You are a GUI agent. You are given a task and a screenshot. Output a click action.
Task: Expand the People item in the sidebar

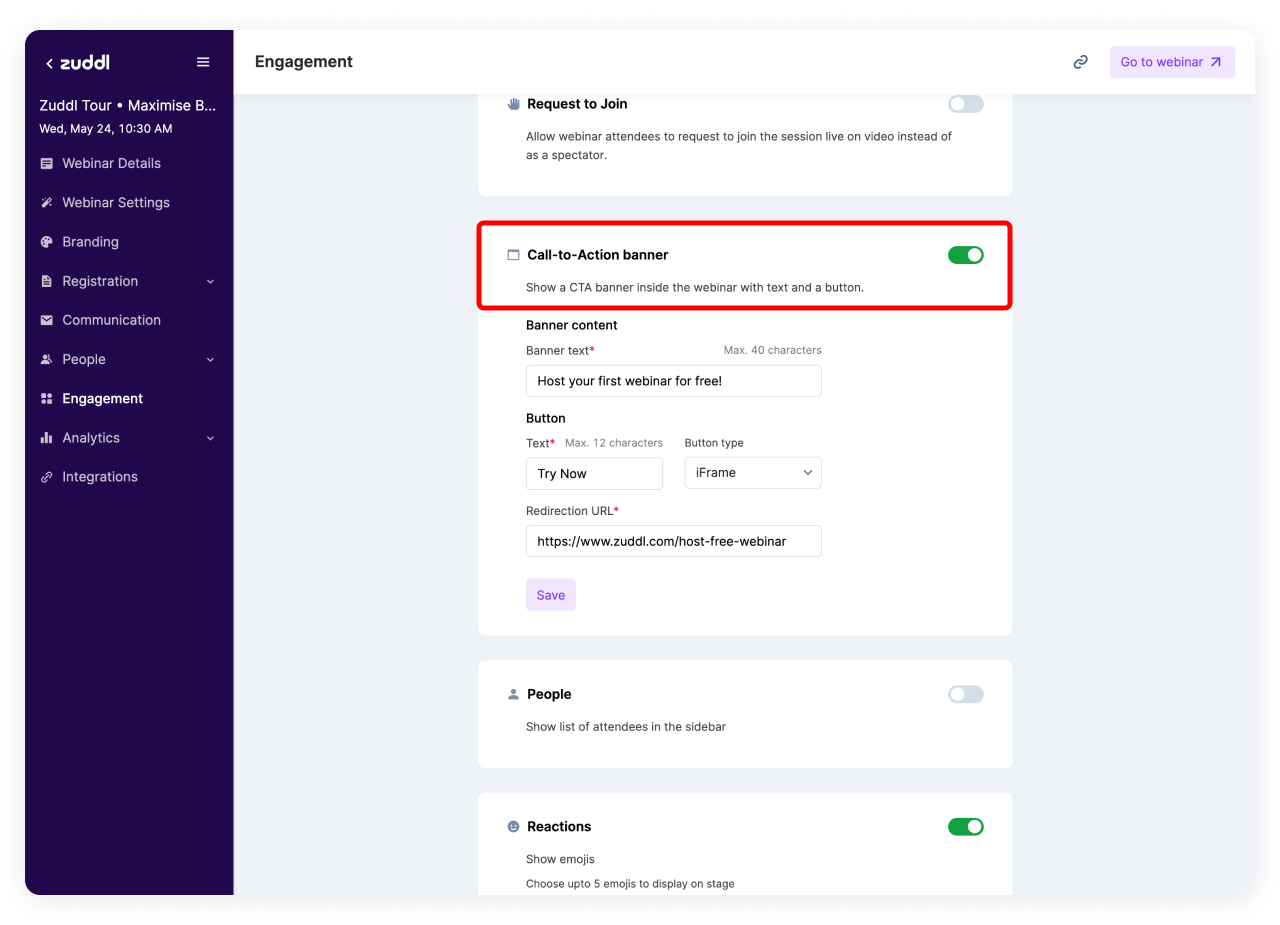point(210,360)
